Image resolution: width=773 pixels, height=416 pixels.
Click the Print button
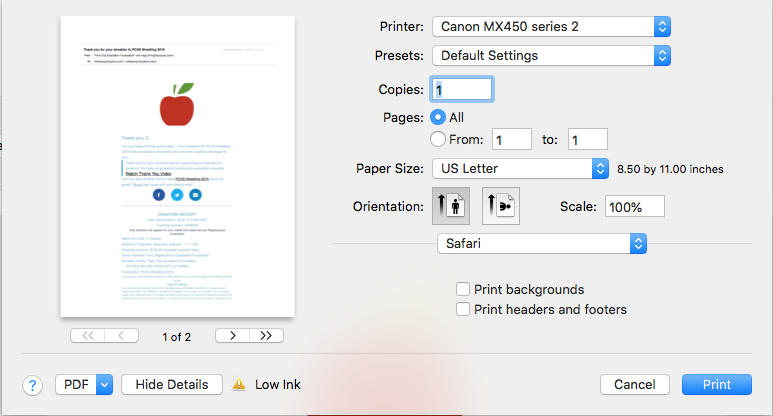point(717,384)
